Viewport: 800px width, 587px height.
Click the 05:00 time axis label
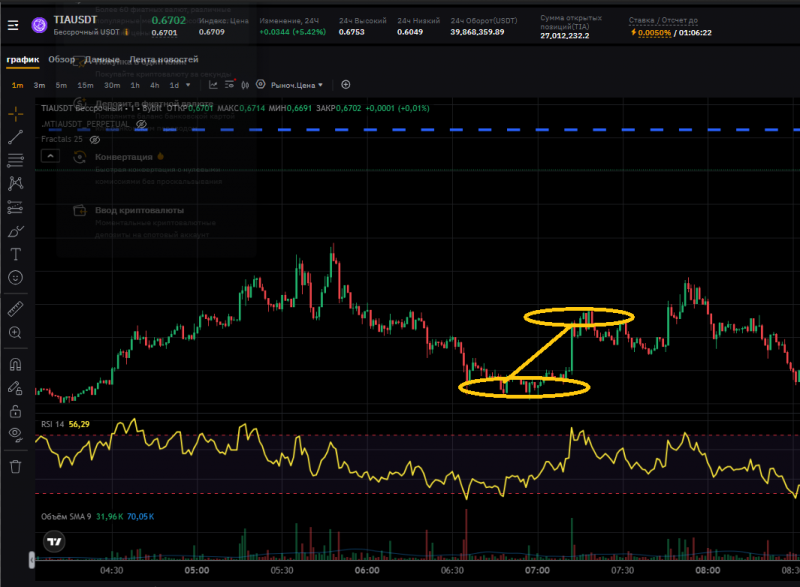click(196, 570)
